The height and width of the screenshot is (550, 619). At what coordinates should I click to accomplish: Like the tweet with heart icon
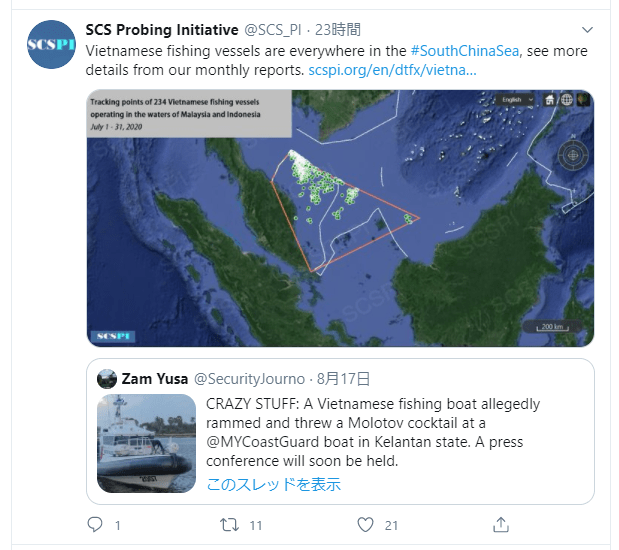[x=366, y=525]
